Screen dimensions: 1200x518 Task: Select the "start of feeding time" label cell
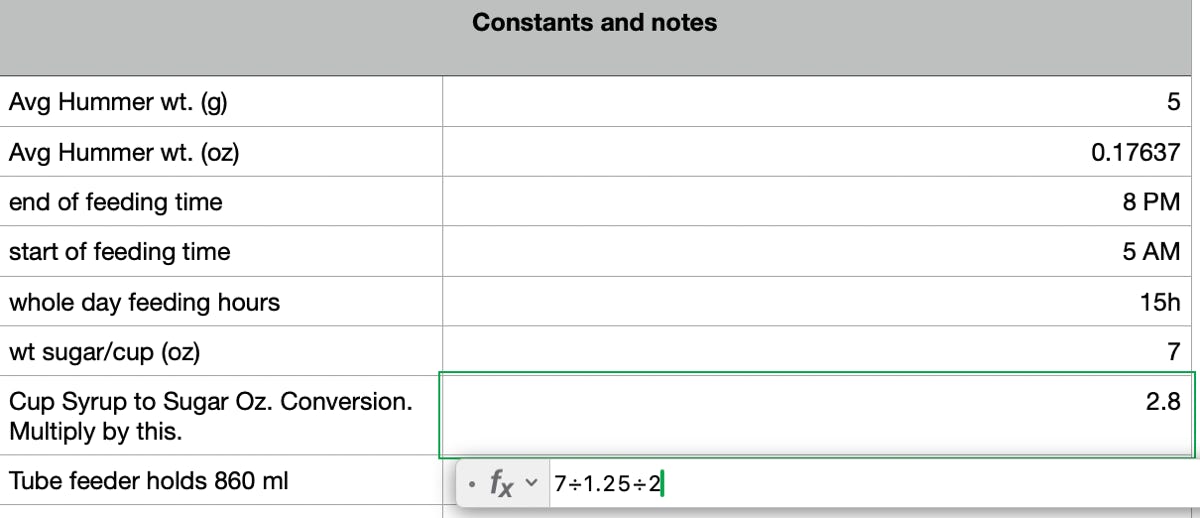point(221,251)
